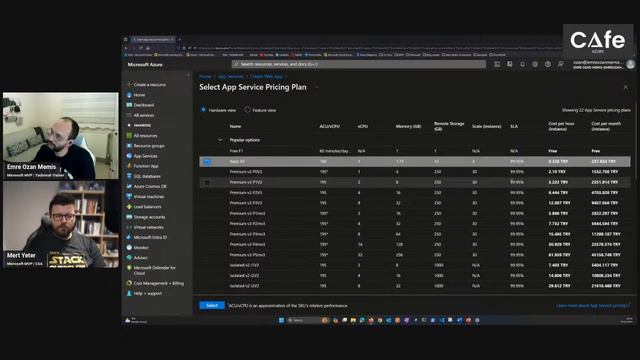Click the SLA column header
640x360 pixels.
coord(514,126)
